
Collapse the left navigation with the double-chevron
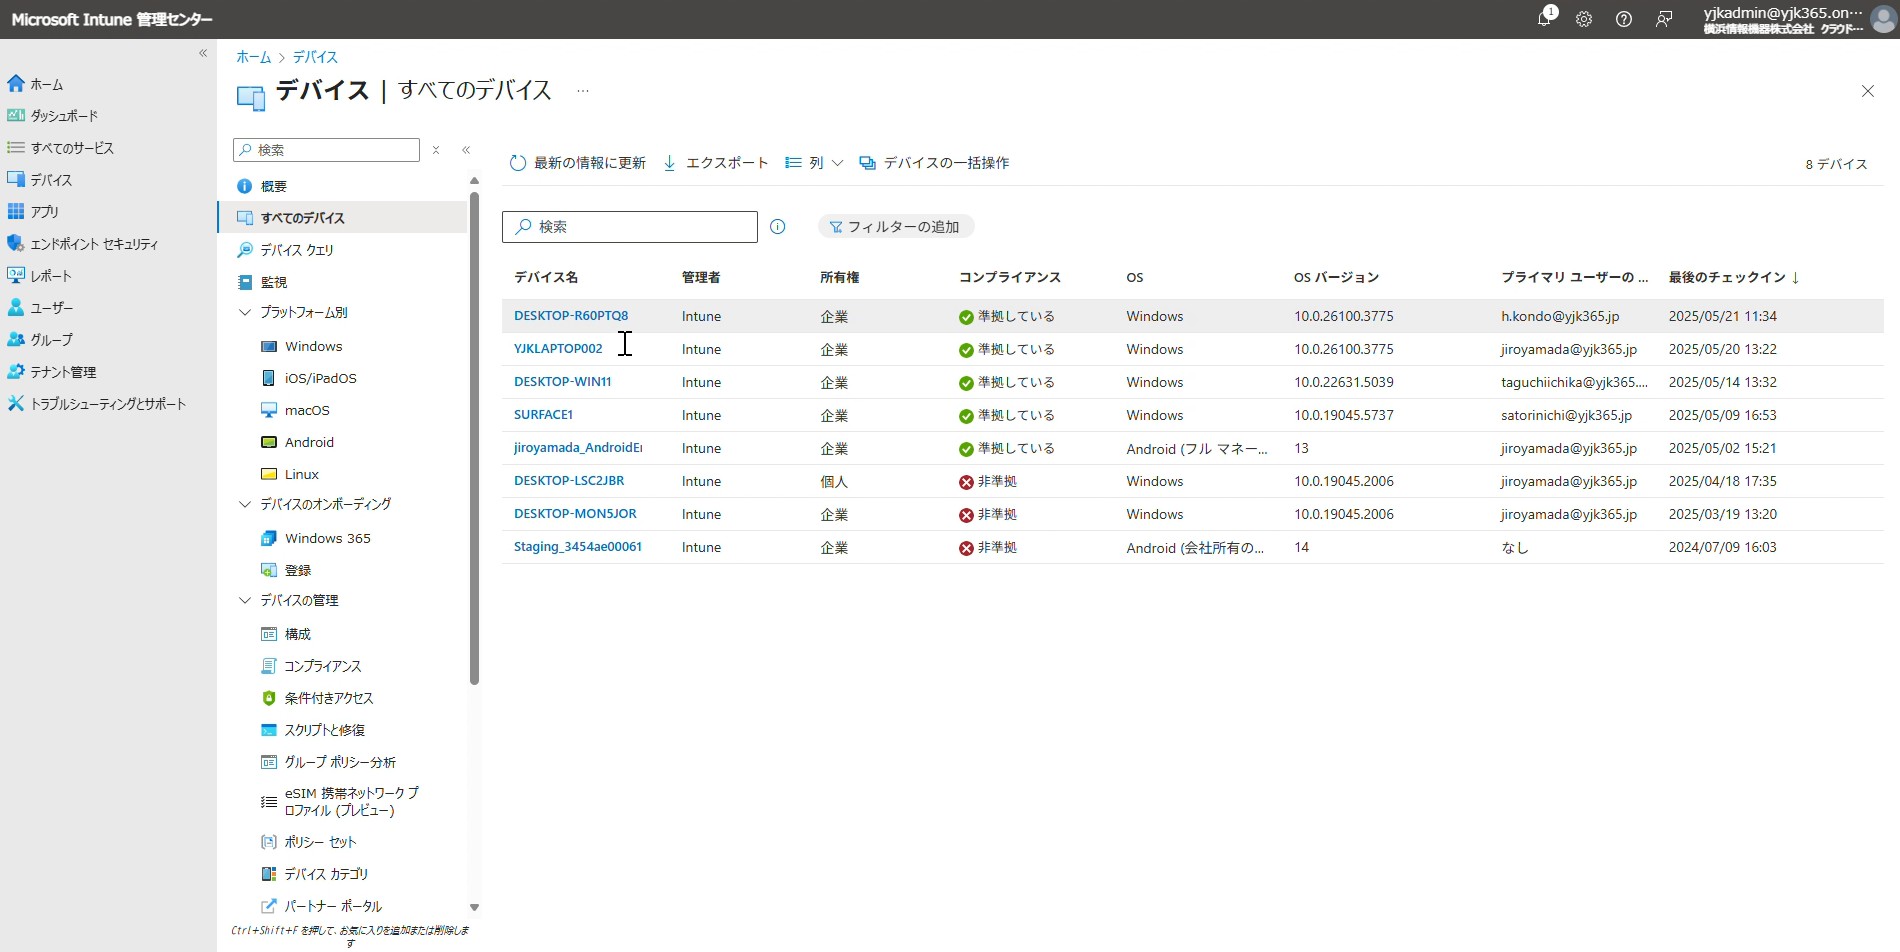[x=203, y=53]
